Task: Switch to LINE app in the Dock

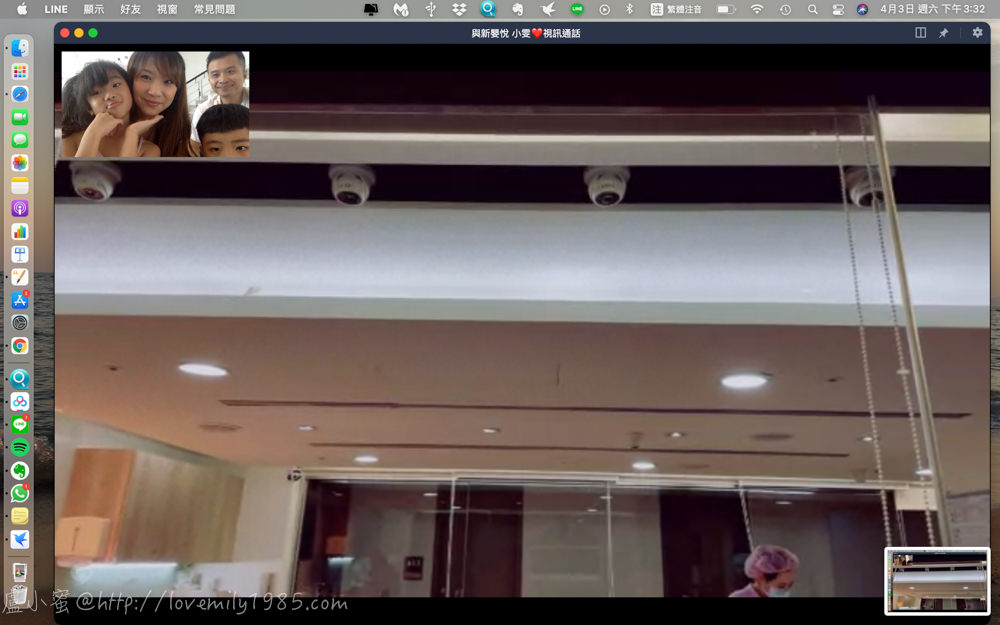Action: coord(20,425)
